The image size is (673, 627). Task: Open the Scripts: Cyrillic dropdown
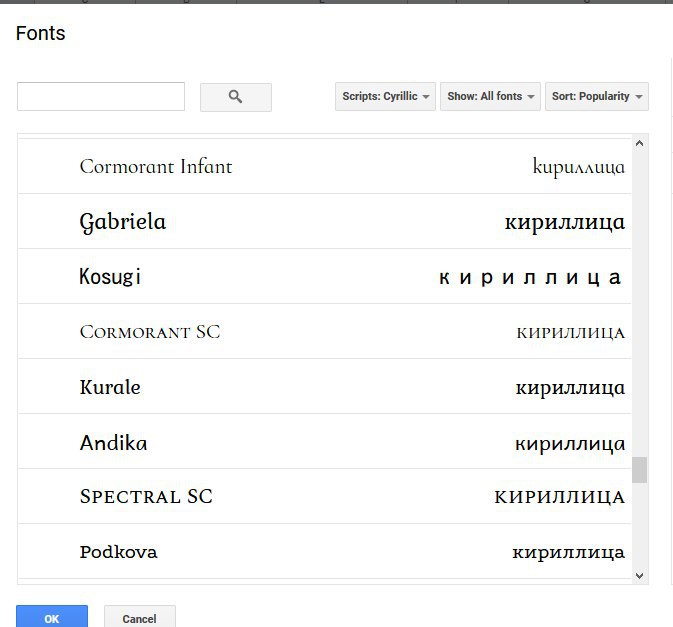click(385, 97)
